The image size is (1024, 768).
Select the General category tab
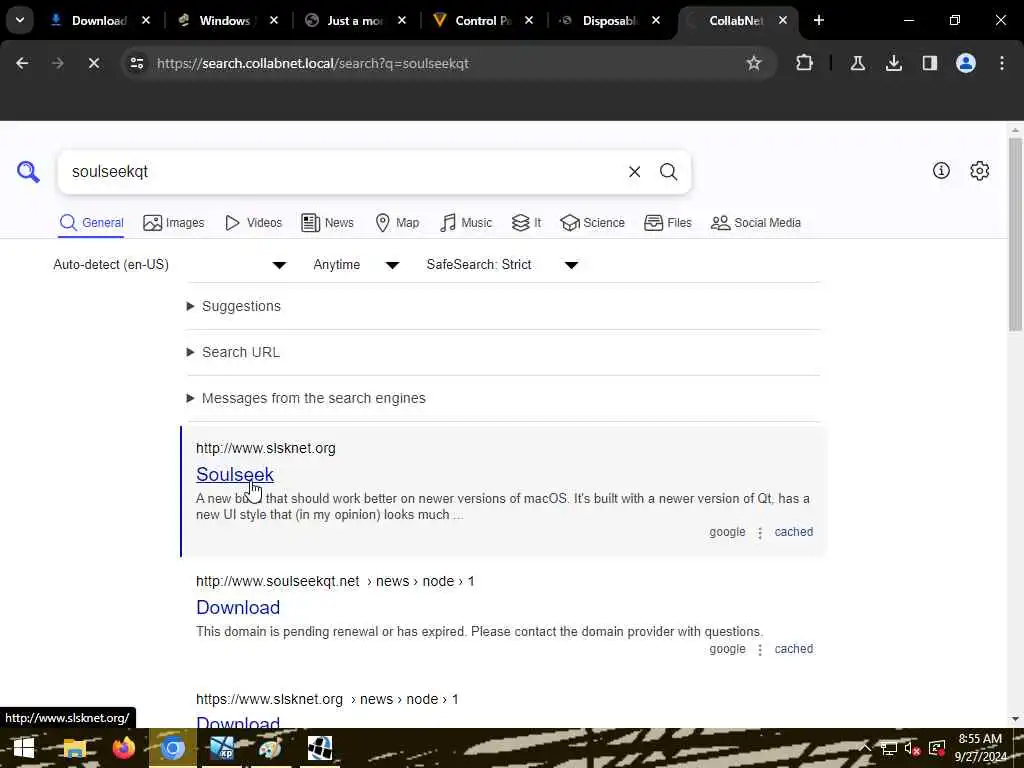pos(91,223)
